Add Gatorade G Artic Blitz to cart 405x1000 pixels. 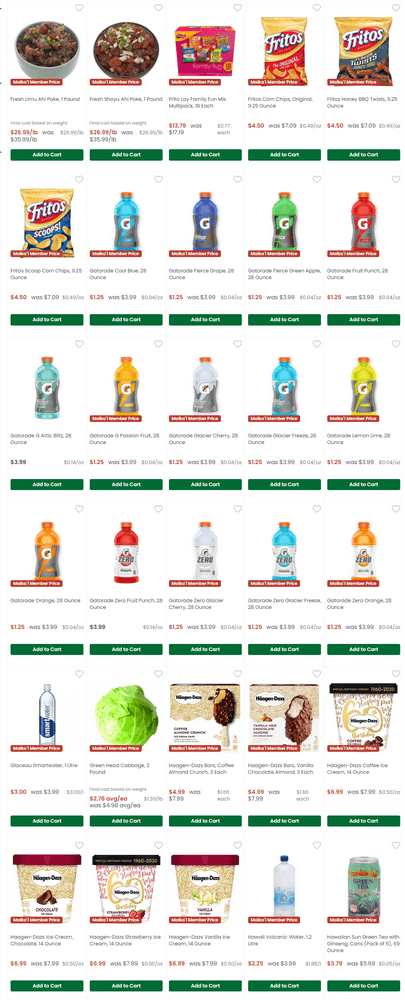pyautogui.click(x=47, y=485)
